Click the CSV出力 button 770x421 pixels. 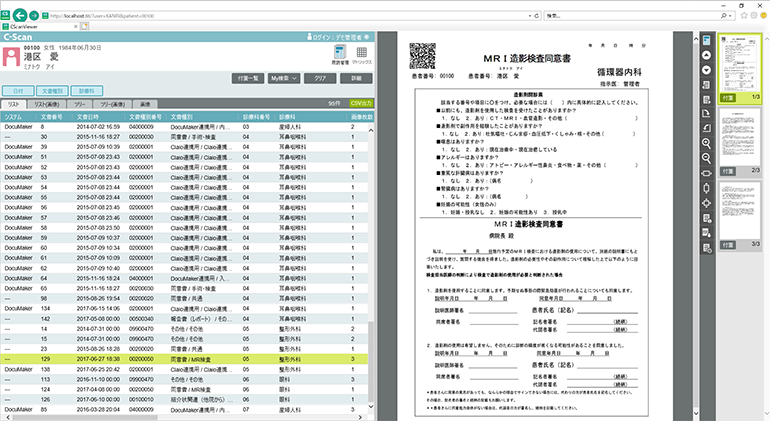pos(361,103)
